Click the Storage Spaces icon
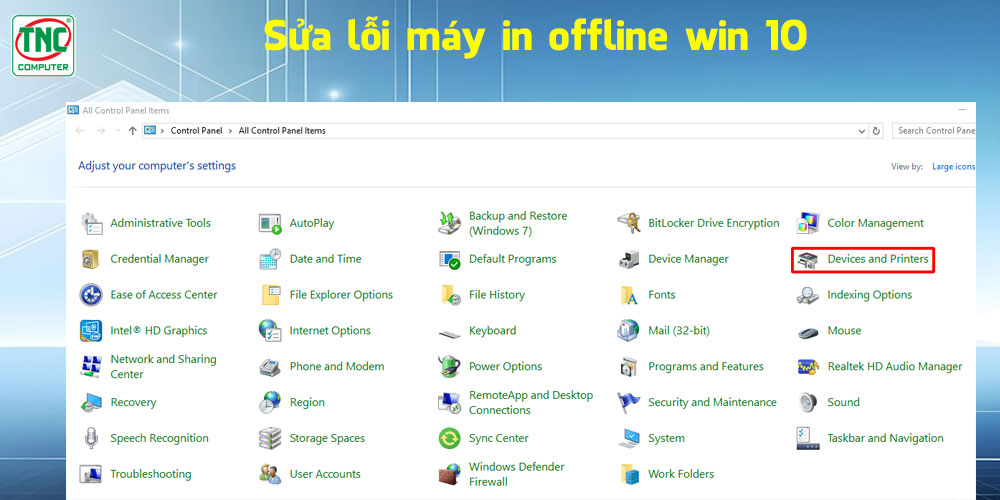The height and width of the screenshot is (500, 1000). click(x=270, y=438)
